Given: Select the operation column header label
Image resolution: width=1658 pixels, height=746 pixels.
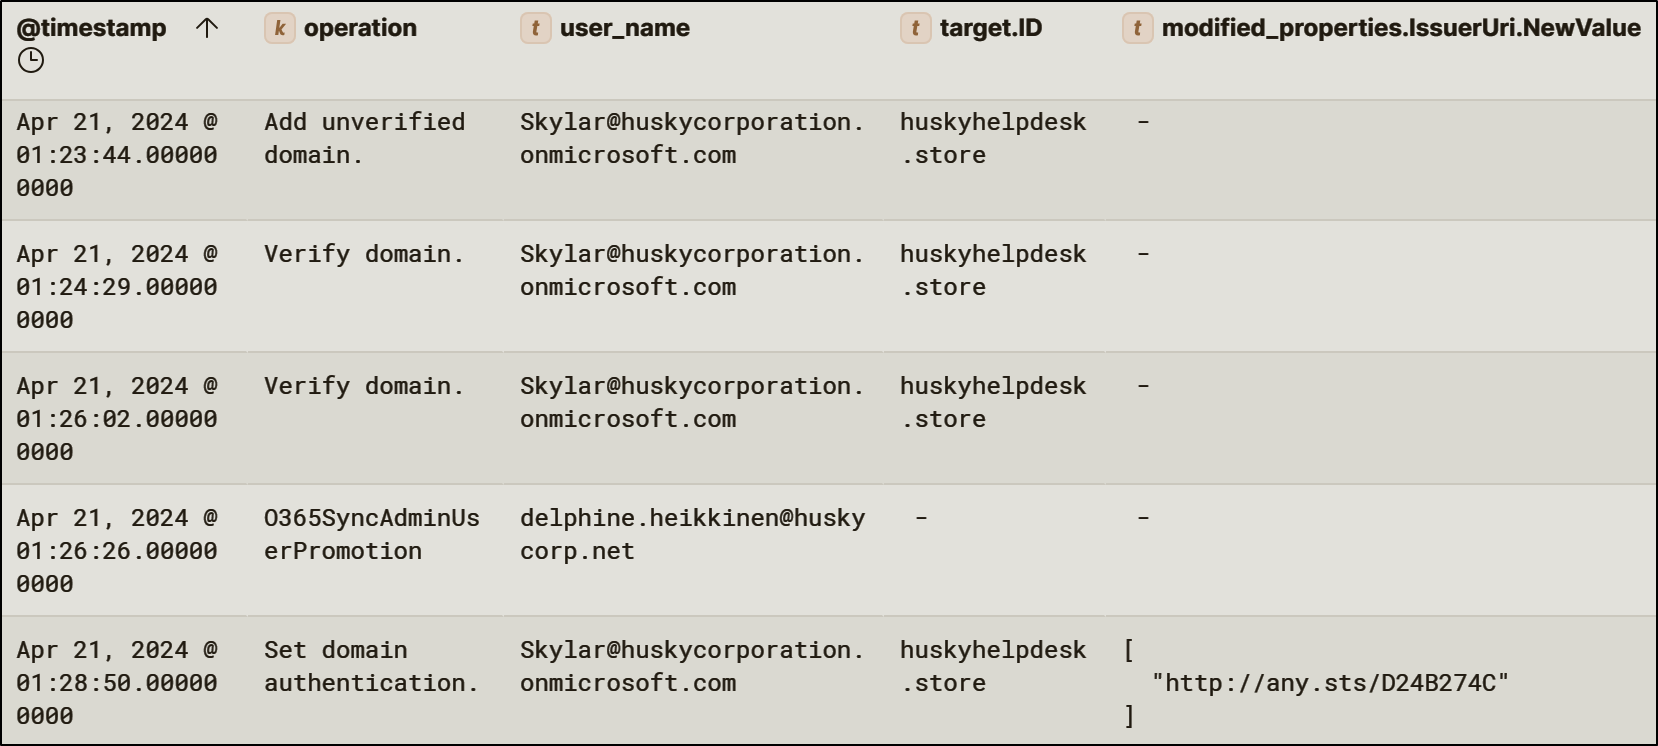Looking at the screenshot, I should (360, 28).
